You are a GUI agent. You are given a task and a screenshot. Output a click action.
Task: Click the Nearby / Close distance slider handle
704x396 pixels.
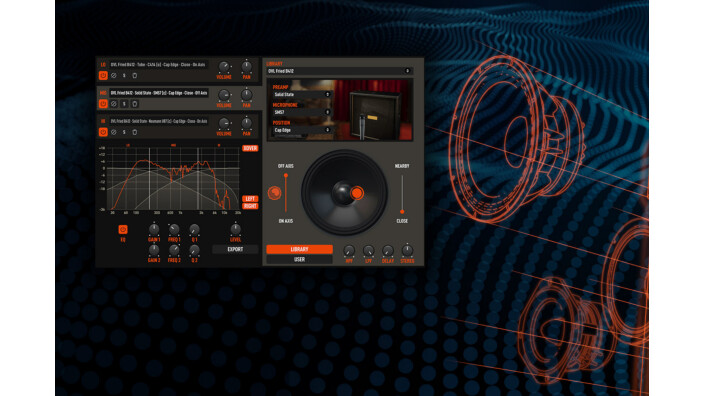point(402,211)
